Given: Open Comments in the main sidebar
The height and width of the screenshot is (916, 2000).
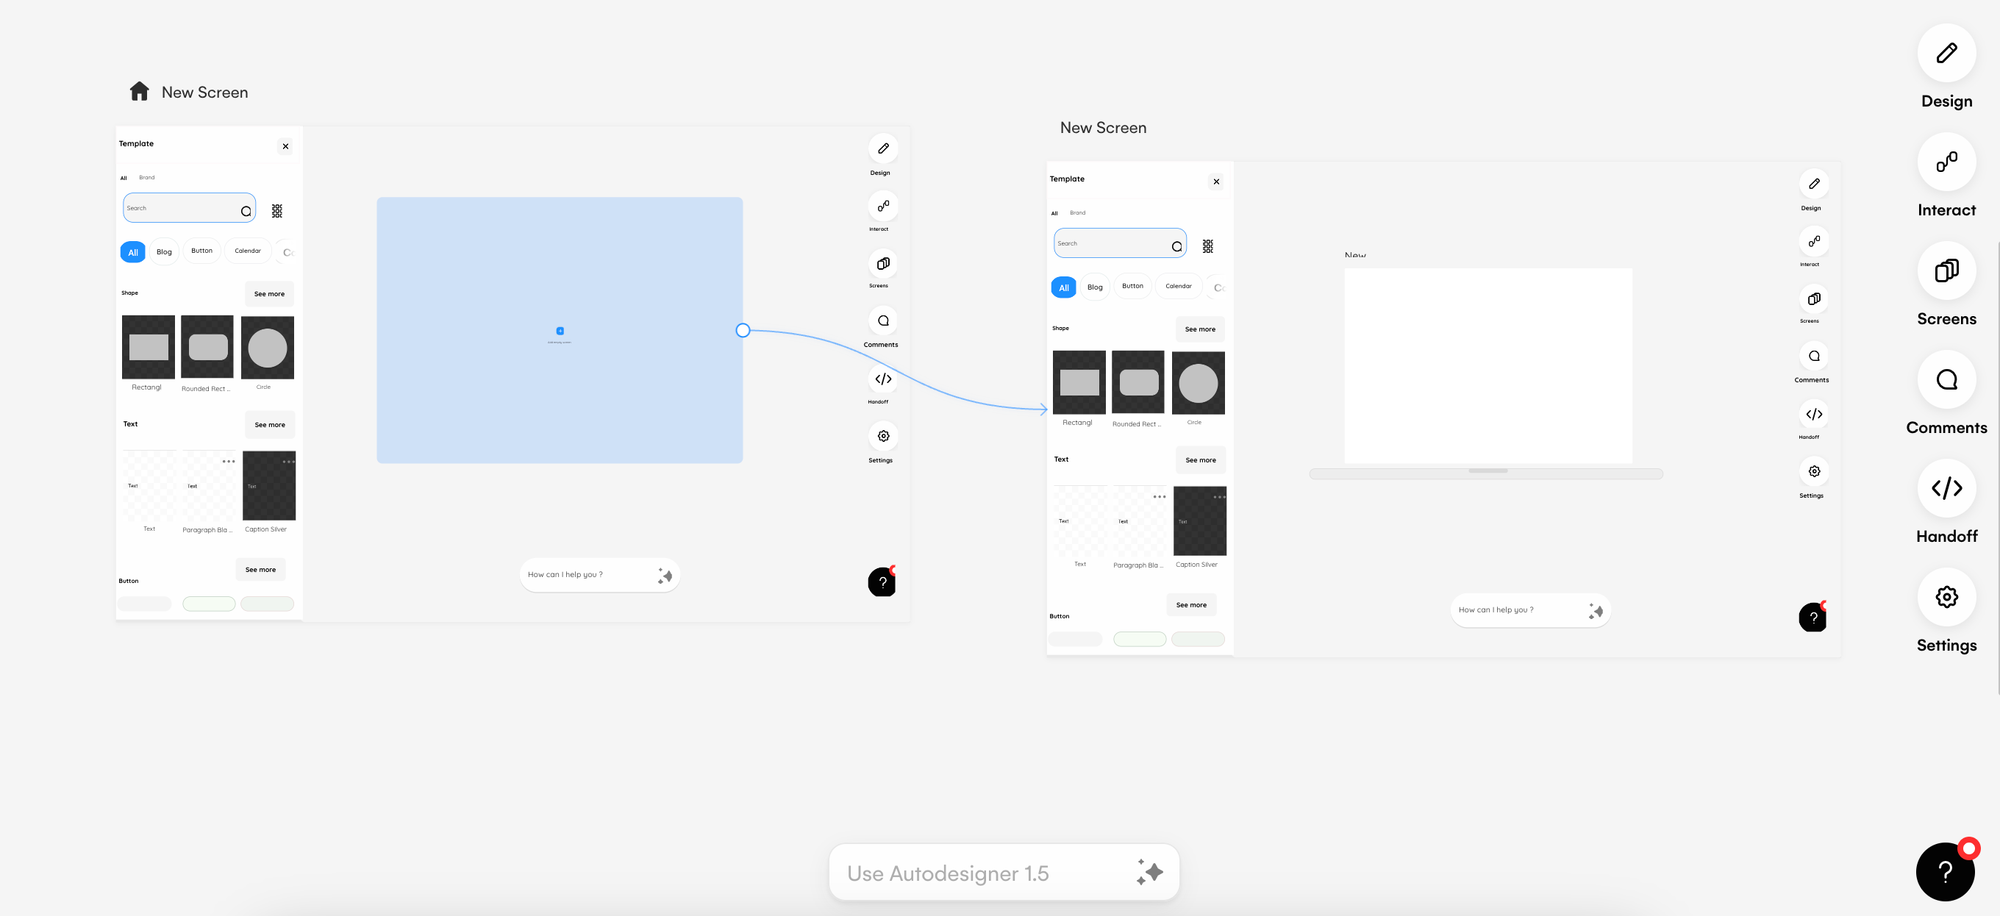Looking at the screenshot, I should (x=1946, y=380).
